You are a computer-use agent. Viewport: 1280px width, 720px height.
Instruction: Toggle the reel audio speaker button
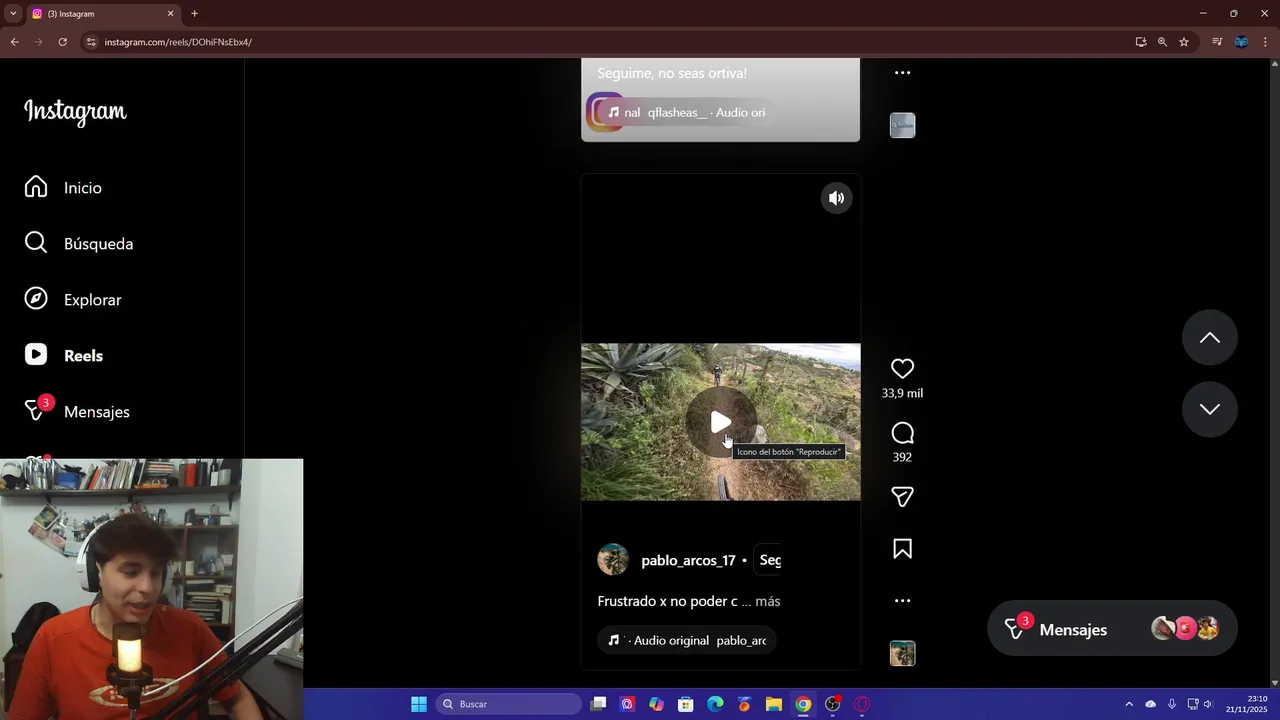[x=836, y=198]
